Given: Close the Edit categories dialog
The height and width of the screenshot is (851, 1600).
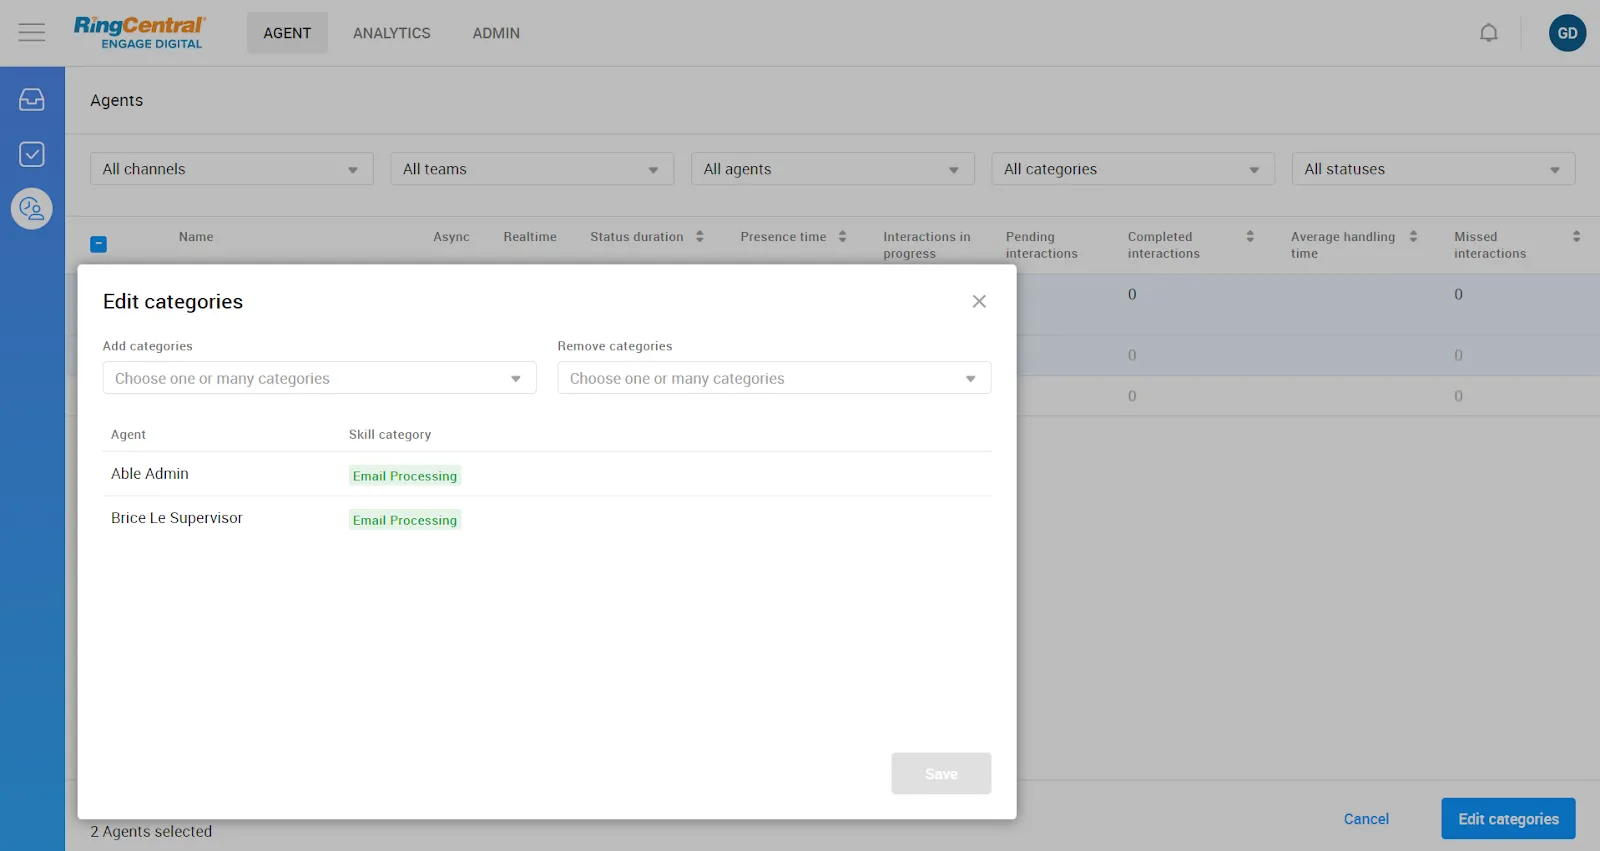Looking at the screenshot, I should [x=979, y=302].
